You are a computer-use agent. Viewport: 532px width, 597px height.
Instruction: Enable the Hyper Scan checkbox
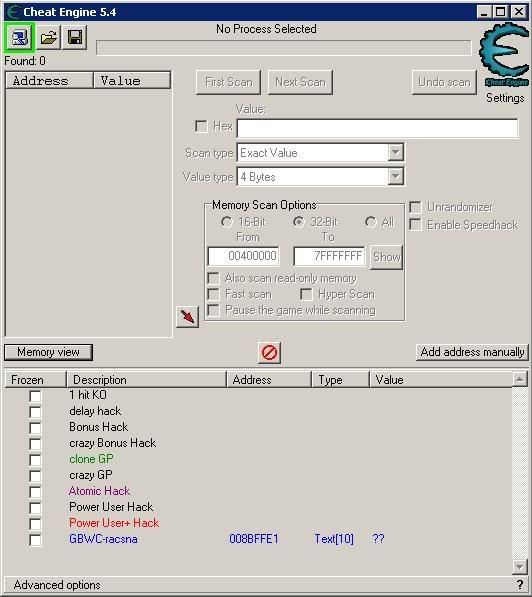(x=306, y=294)
